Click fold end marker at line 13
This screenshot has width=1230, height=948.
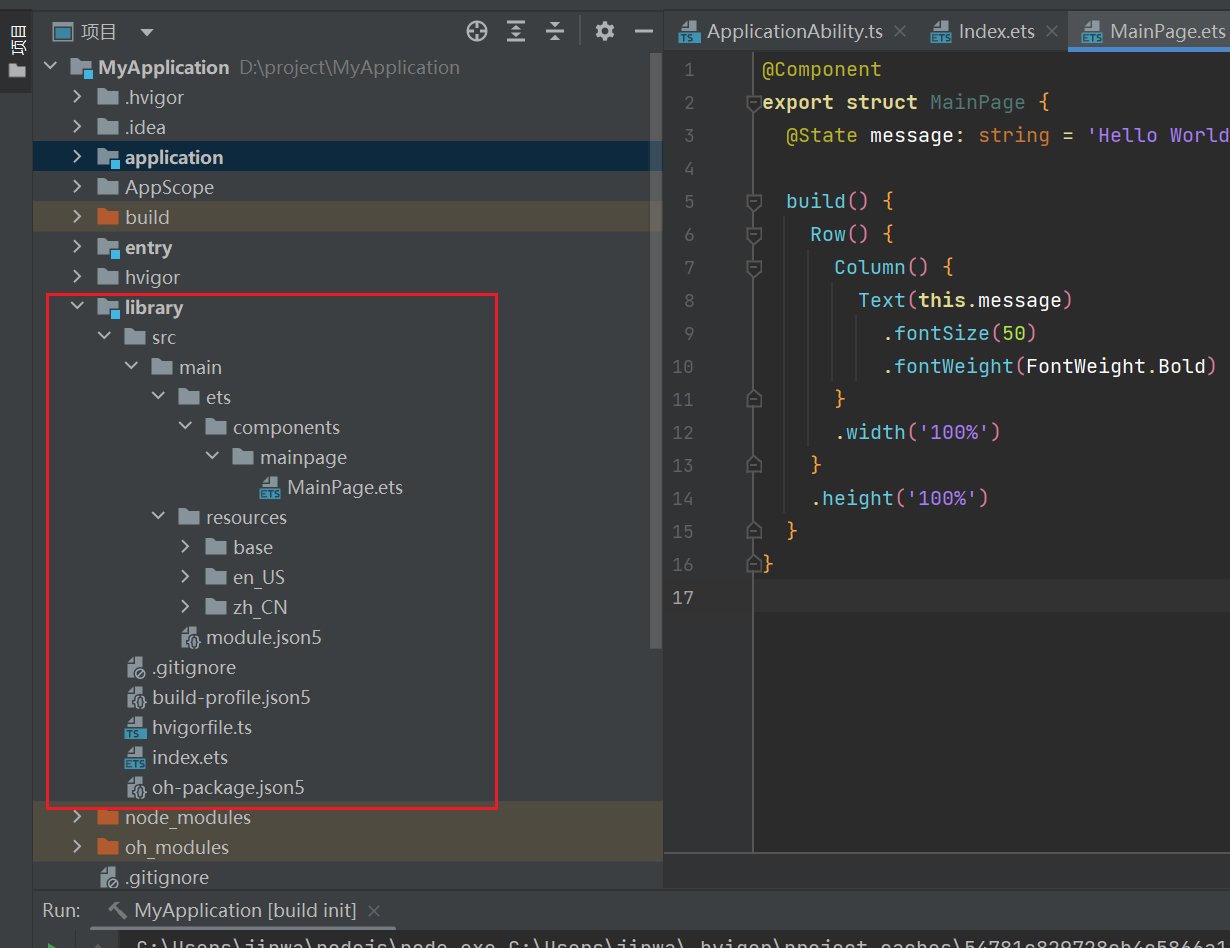coord(754,465)
